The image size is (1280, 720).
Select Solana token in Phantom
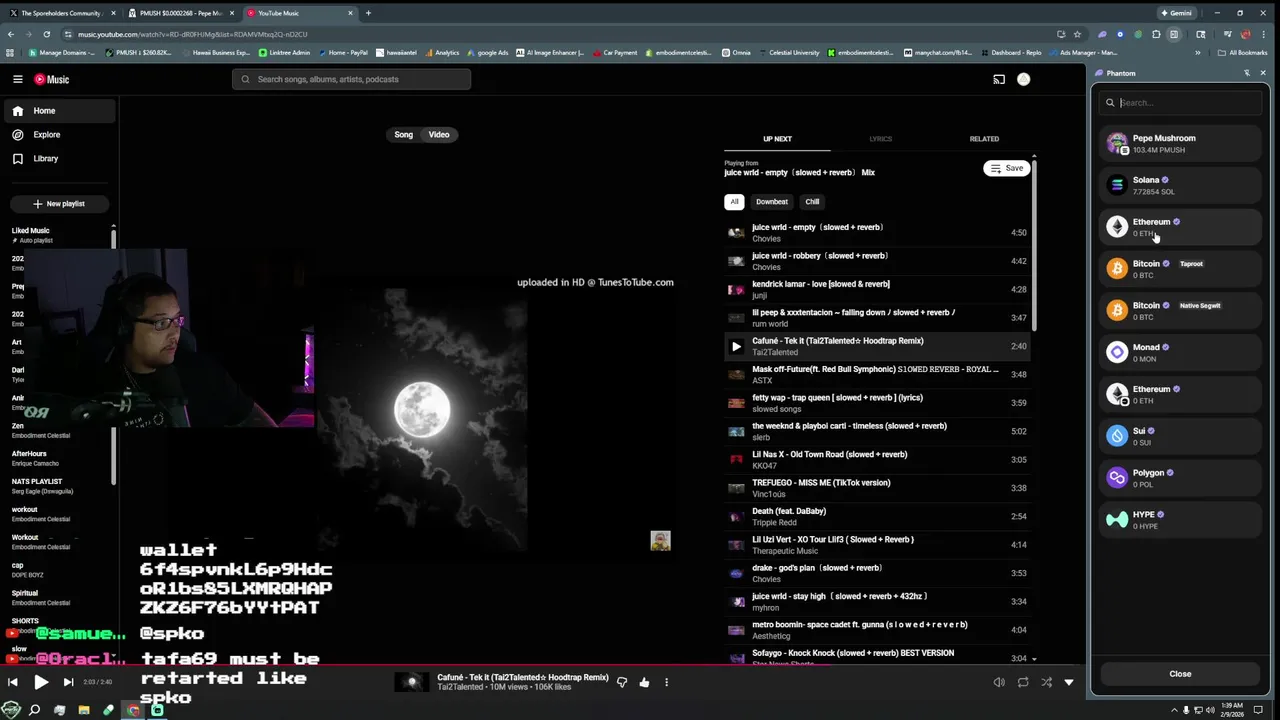click(x=1180, y=185)
